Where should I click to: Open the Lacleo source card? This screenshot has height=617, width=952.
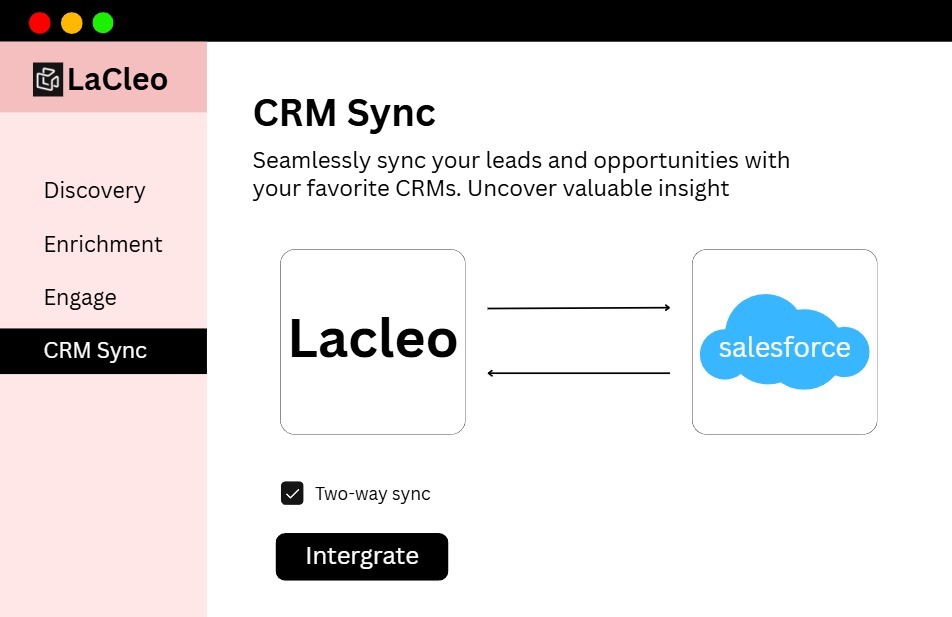click(372, 341)
